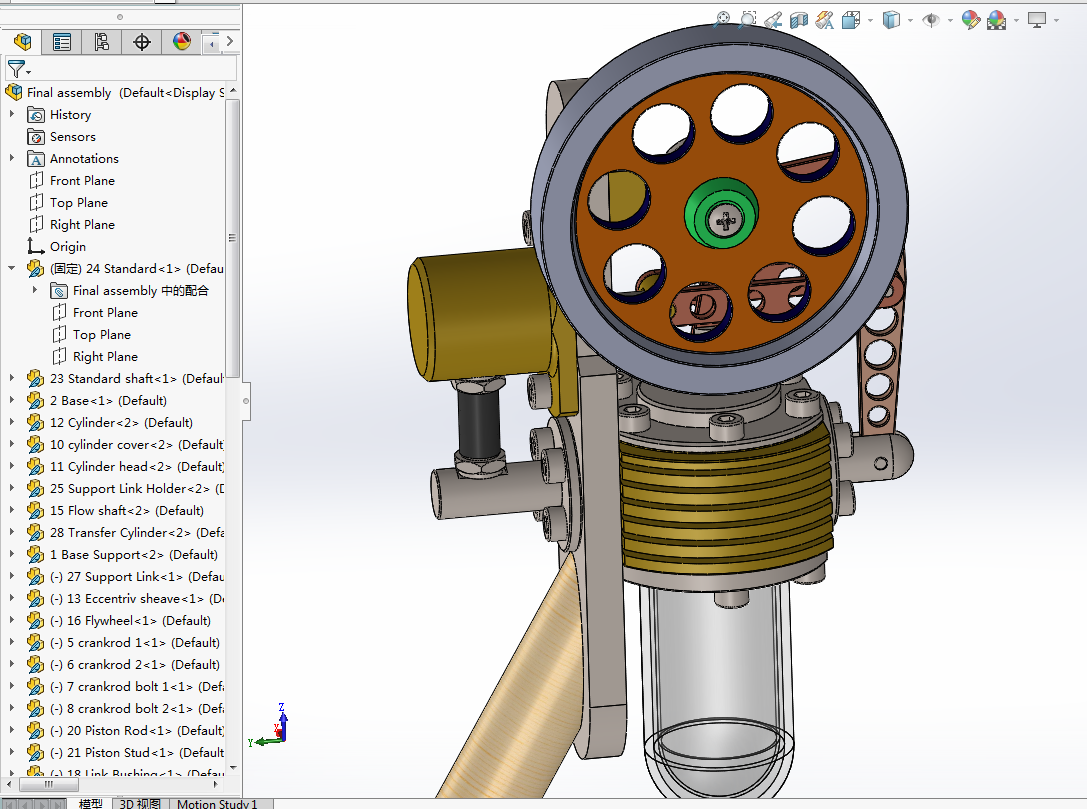Click the Apply Scene icon
The height and width of the screenshot is (809, 1087).
click(x=996, y=20)
